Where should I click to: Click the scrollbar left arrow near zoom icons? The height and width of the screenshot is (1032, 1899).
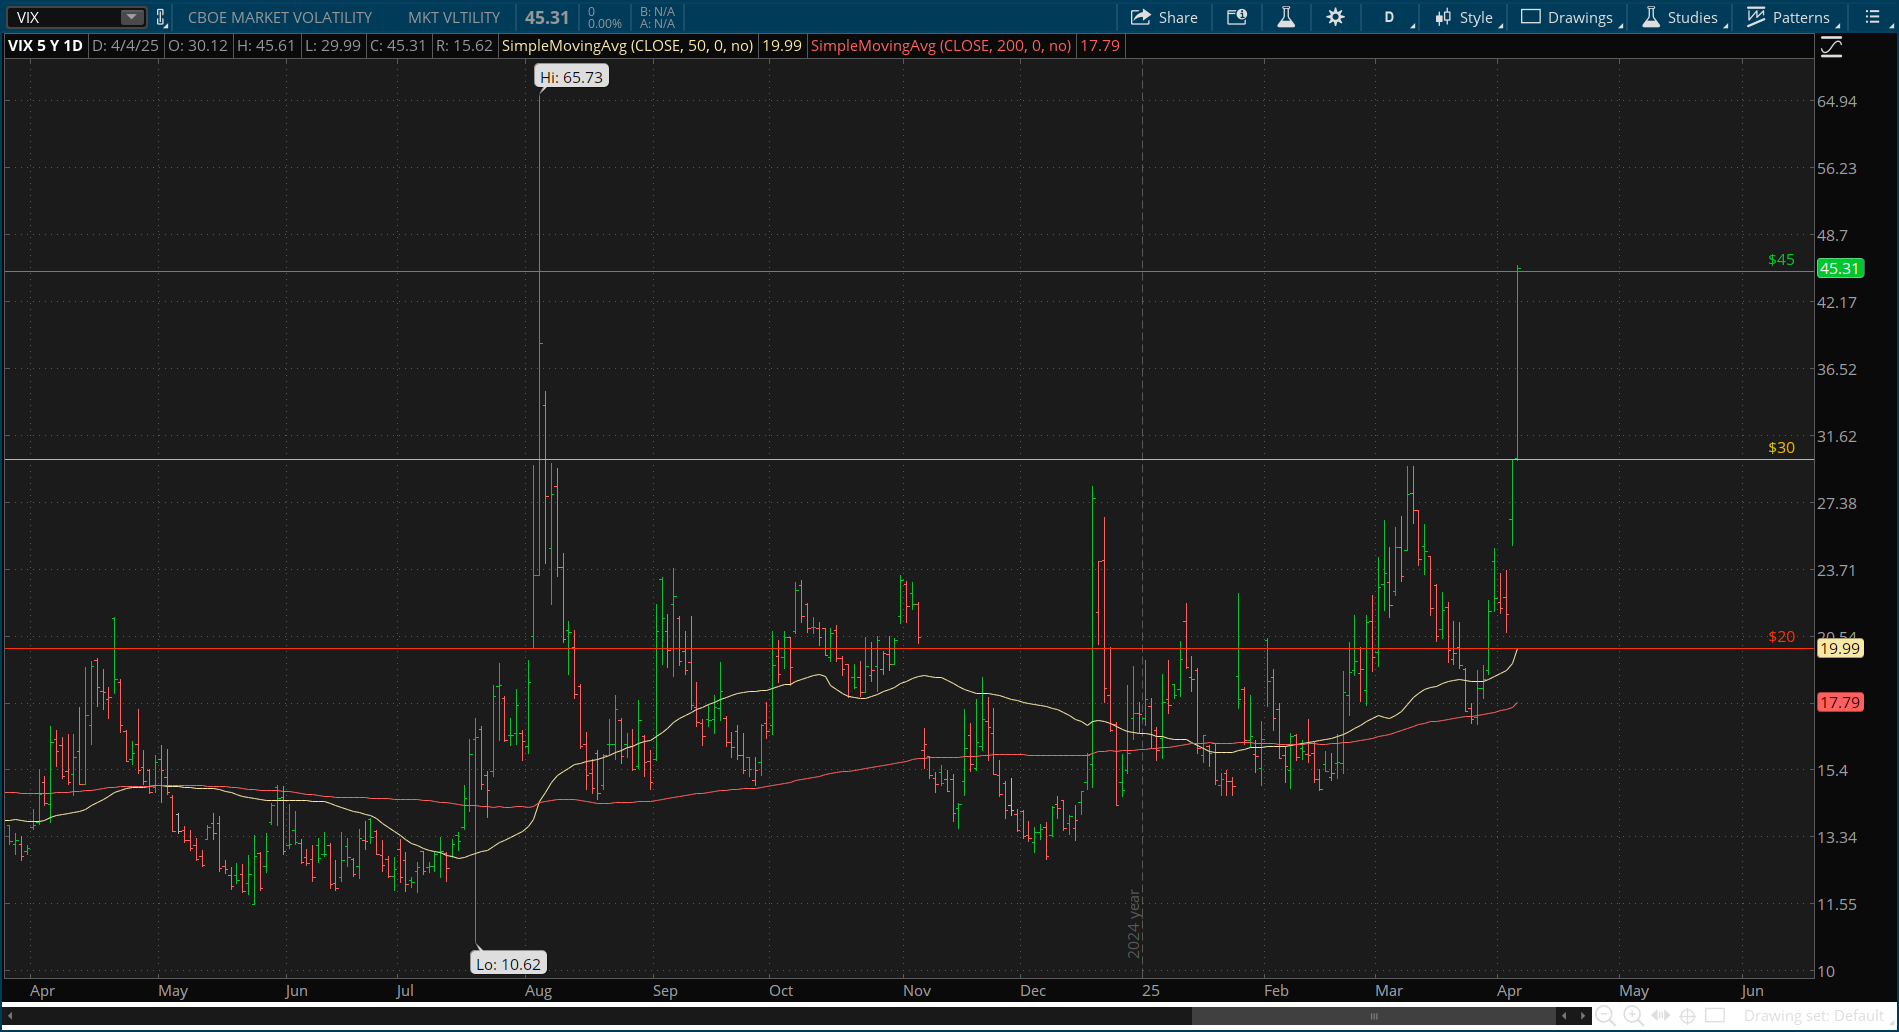pyautogui.click(x=1565, y=1016)
